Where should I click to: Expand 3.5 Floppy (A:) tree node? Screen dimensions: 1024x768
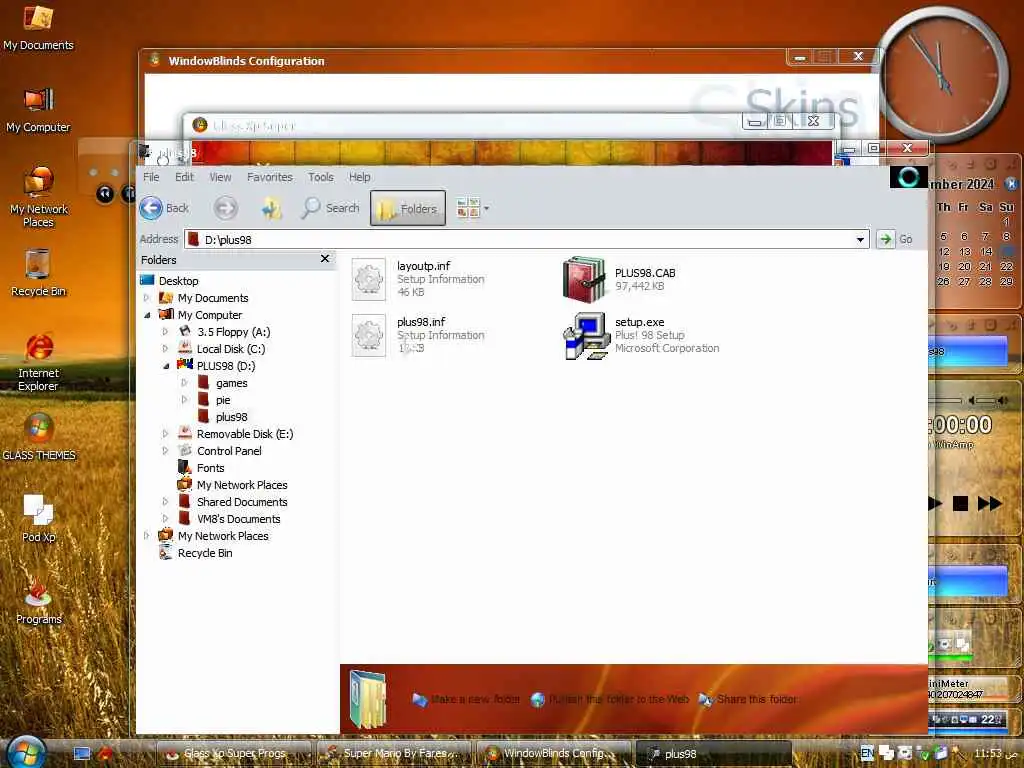click(165, 332)
